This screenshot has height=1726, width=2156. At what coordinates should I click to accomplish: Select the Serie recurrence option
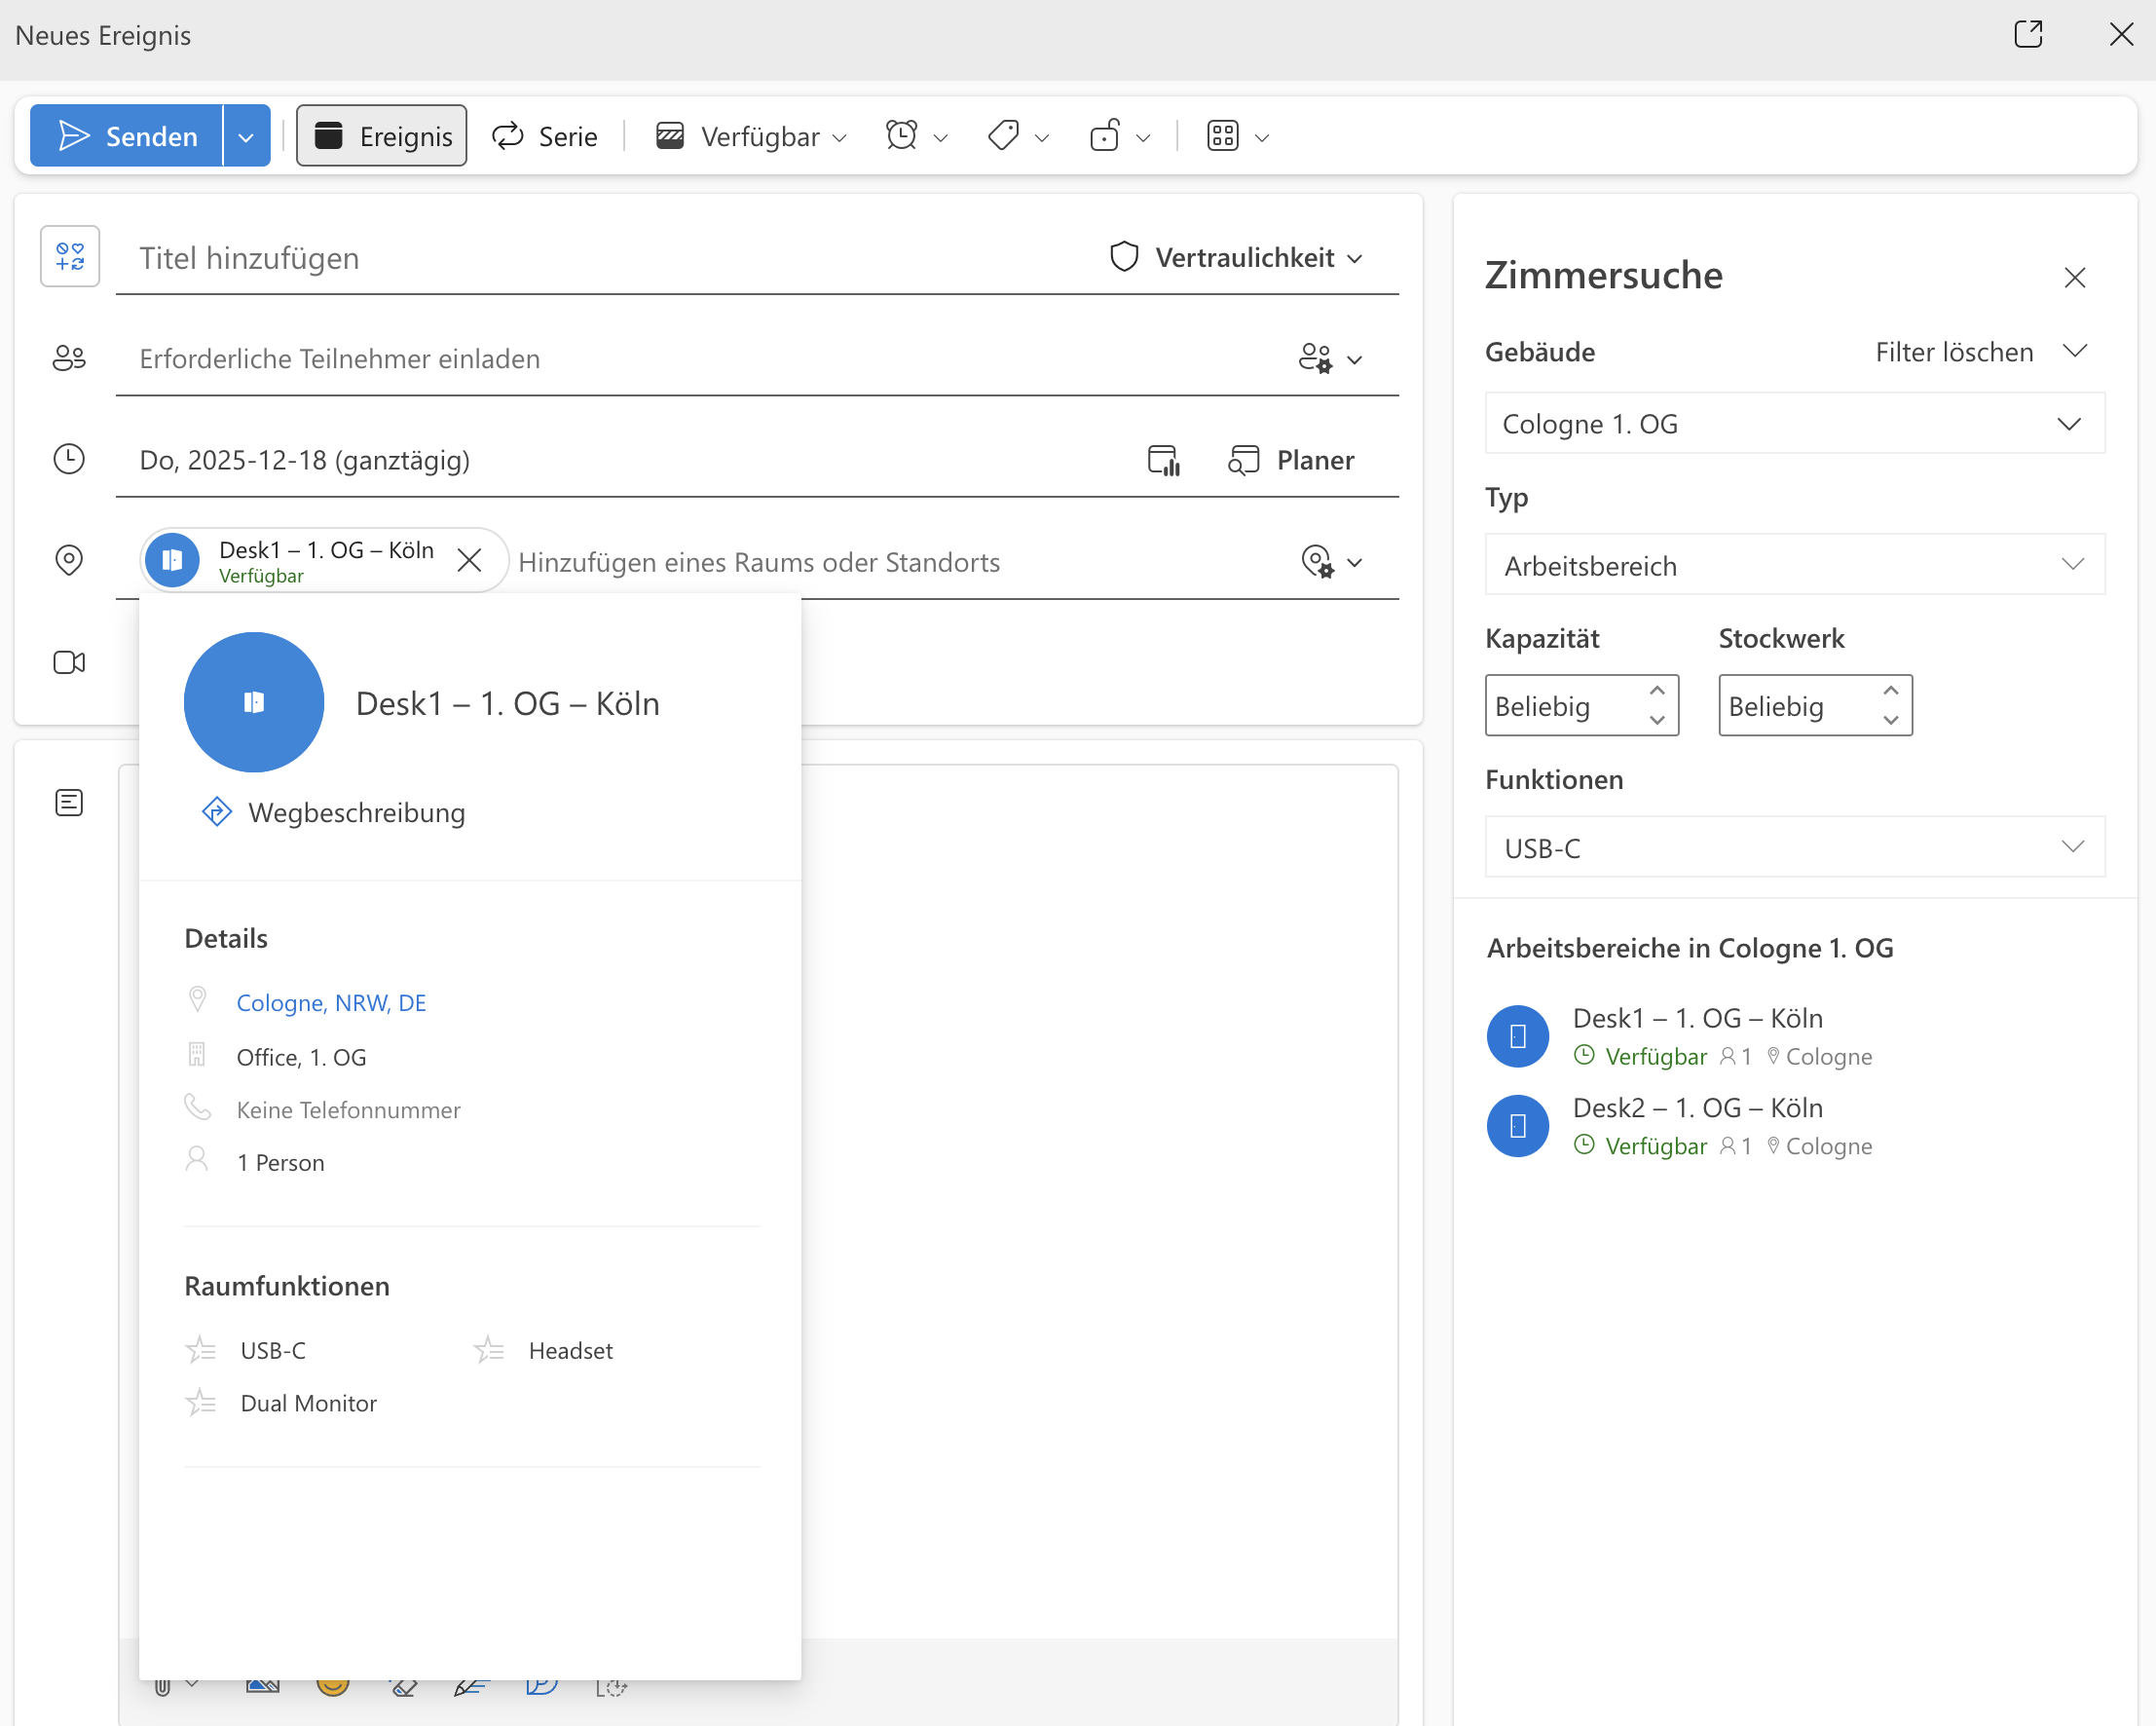tap(546, 136)
